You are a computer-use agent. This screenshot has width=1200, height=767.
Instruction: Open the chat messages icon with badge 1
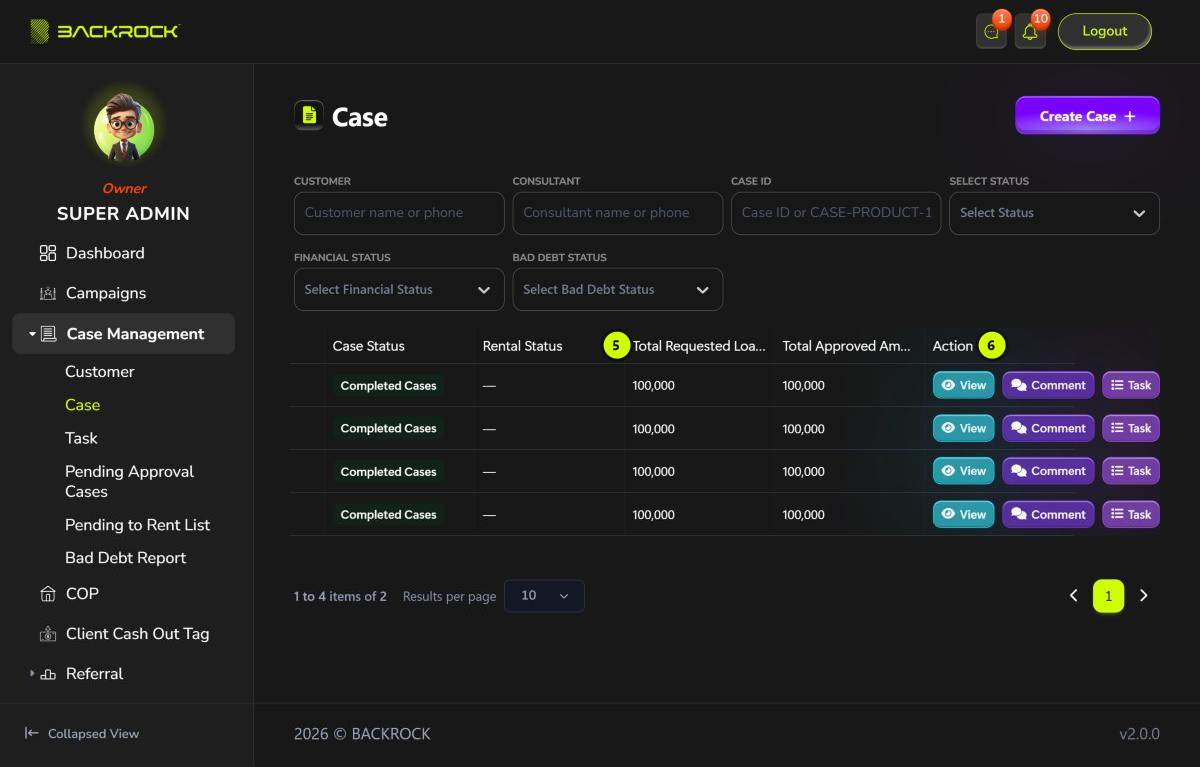tap(991, 32)
